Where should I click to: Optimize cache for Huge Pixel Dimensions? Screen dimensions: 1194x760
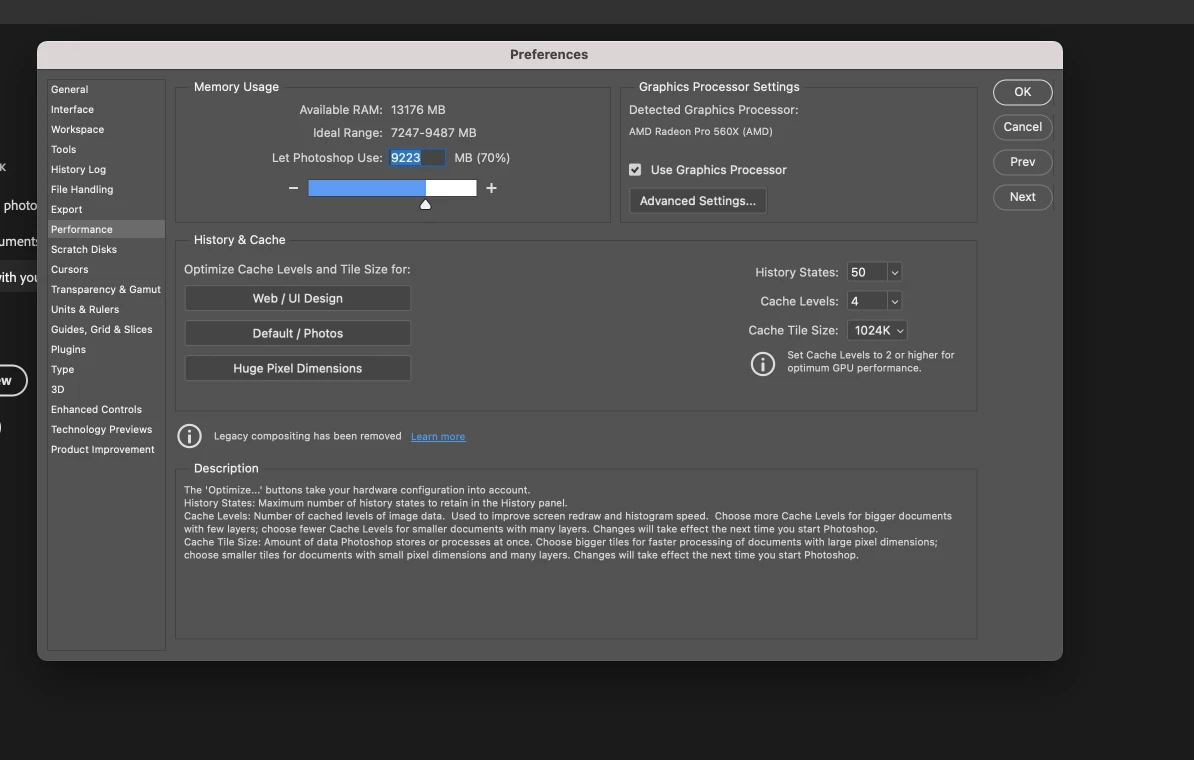pyautogui.click(x=298, y=369)
